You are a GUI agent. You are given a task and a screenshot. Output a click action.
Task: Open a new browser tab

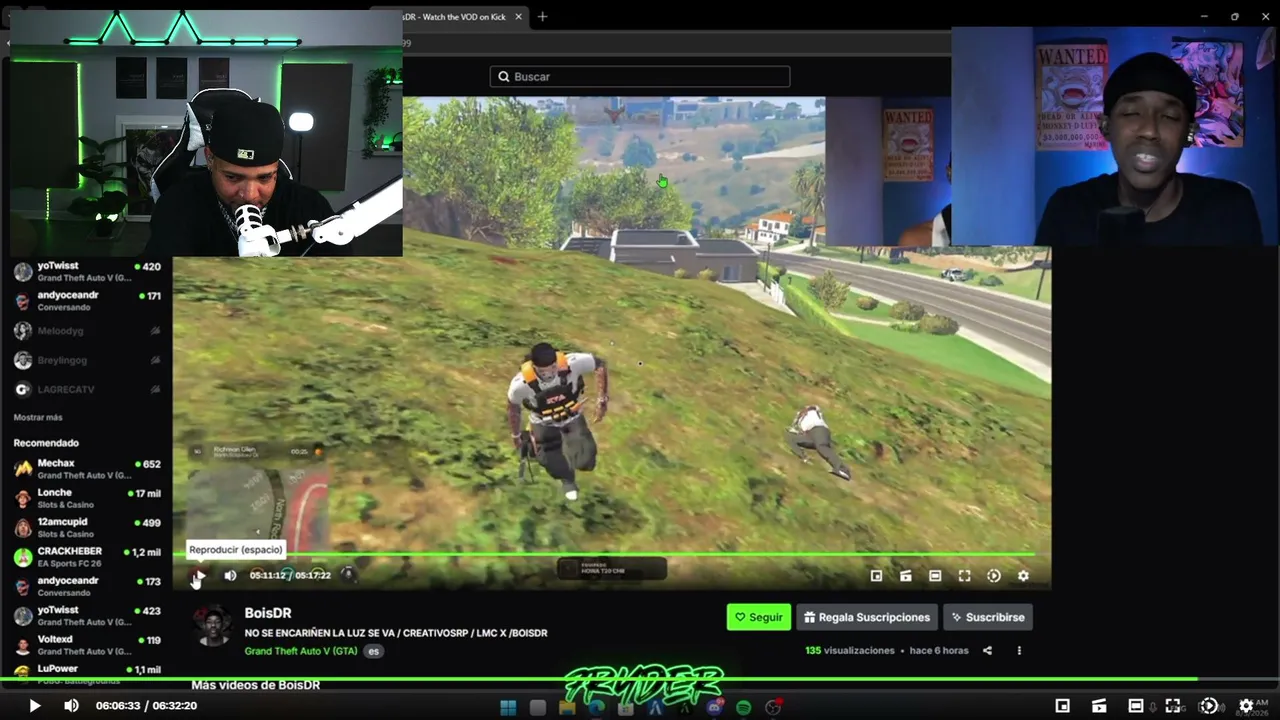543,17
